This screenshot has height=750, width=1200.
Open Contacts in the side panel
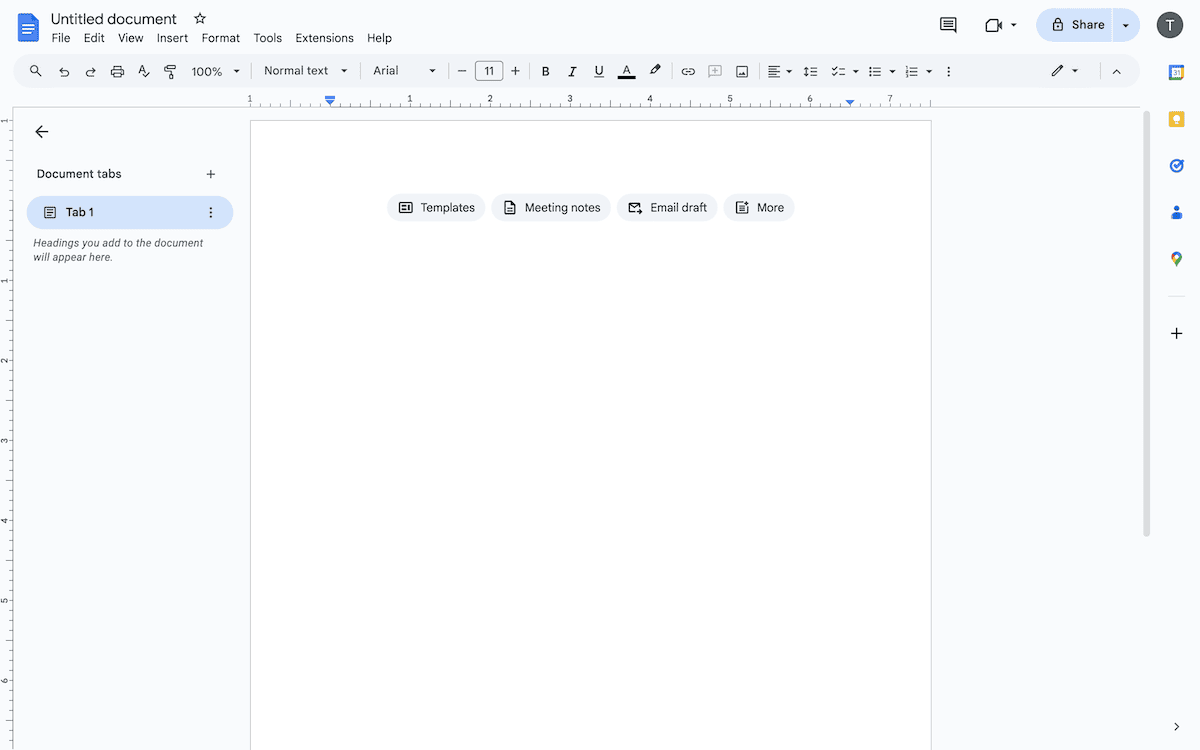pyautogui.click(x=1177, y=212)
